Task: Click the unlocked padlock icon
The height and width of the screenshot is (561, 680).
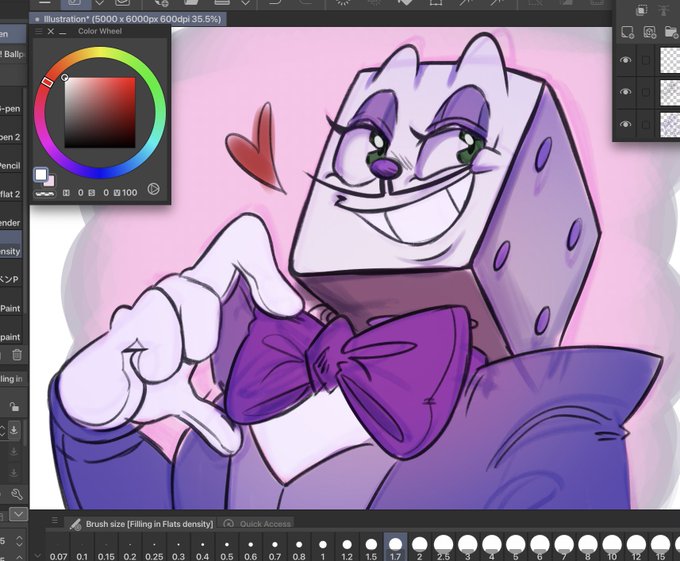Action: [14, 407]
